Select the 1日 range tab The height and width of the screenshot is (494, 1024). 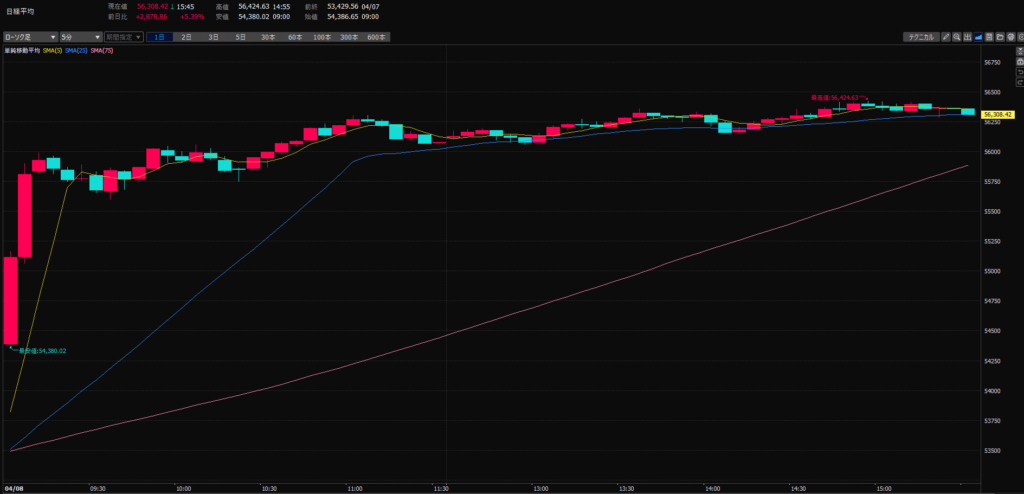click(160, 37)
